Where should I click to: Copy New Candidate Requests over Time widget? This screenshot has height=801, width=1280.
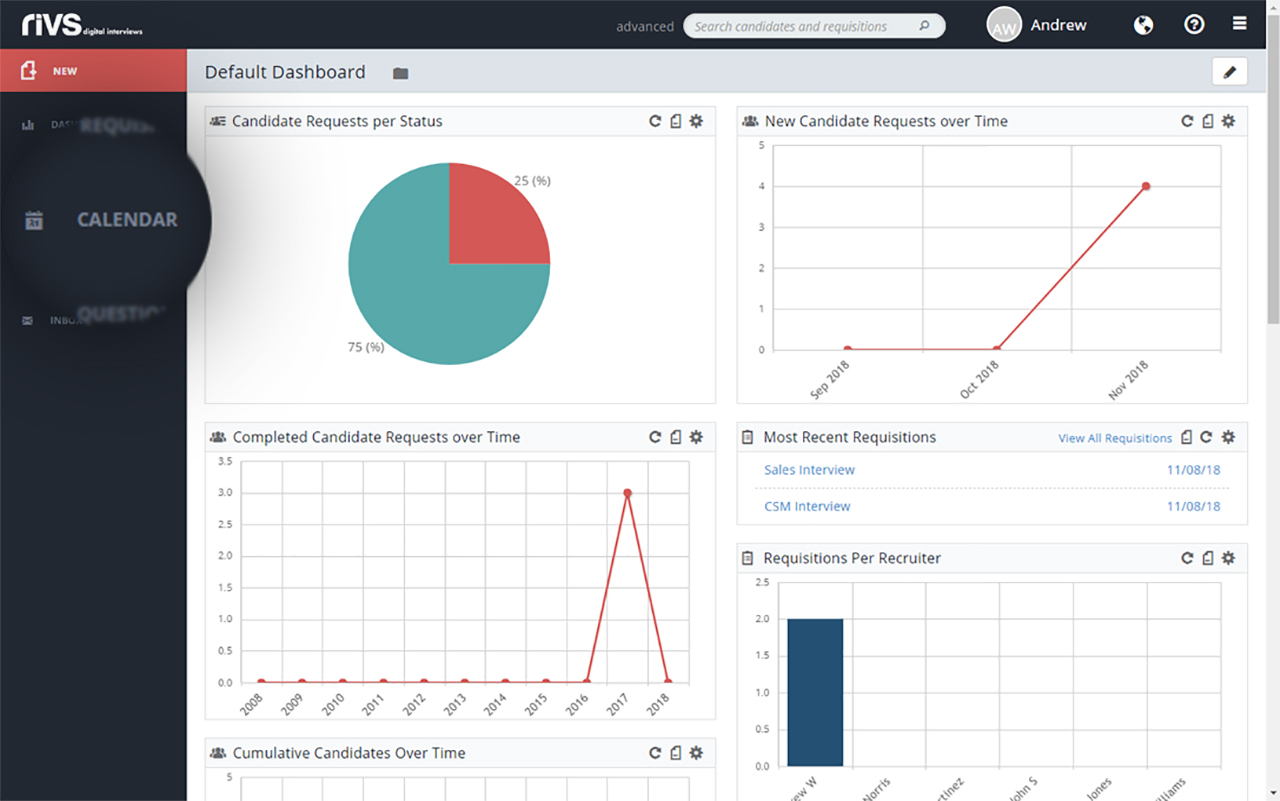(1208, 121)
